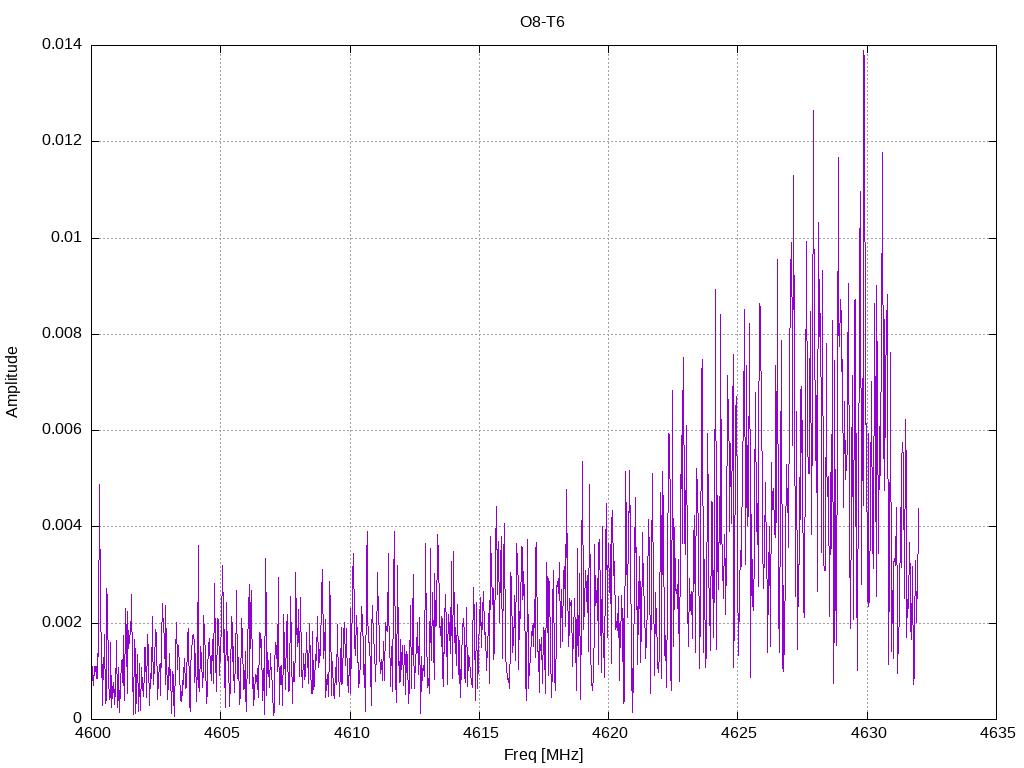Click the tallest spectrum peak tip near 4630 MHz
The height and width of the screenshot is (768, 1024).
click(x=864, y=52)
